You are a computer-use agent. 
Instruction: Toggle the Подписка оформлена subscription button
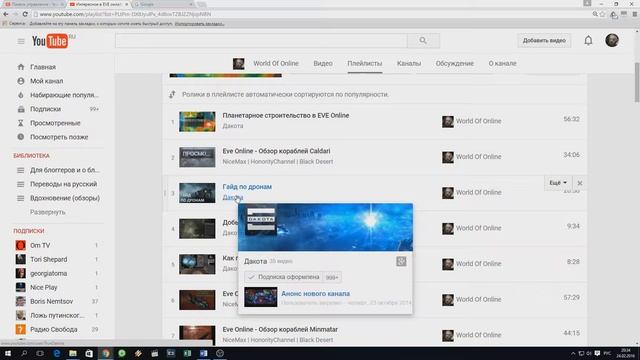pos(283,277)
